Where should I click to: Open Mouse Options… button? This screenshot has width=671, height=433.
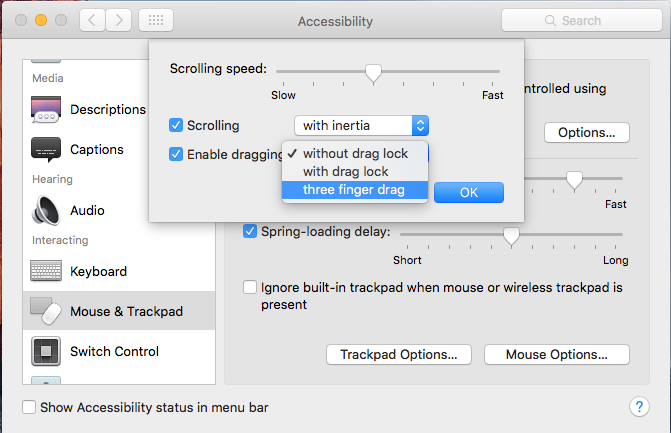(557, 354)
